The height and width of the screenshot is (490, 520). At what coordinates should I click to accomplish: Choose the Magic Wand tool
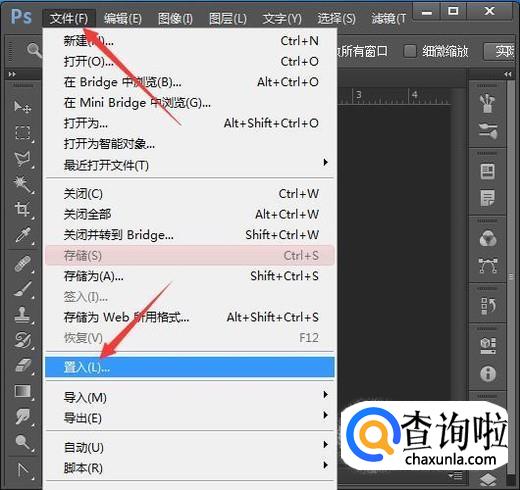tap(23, 184)
